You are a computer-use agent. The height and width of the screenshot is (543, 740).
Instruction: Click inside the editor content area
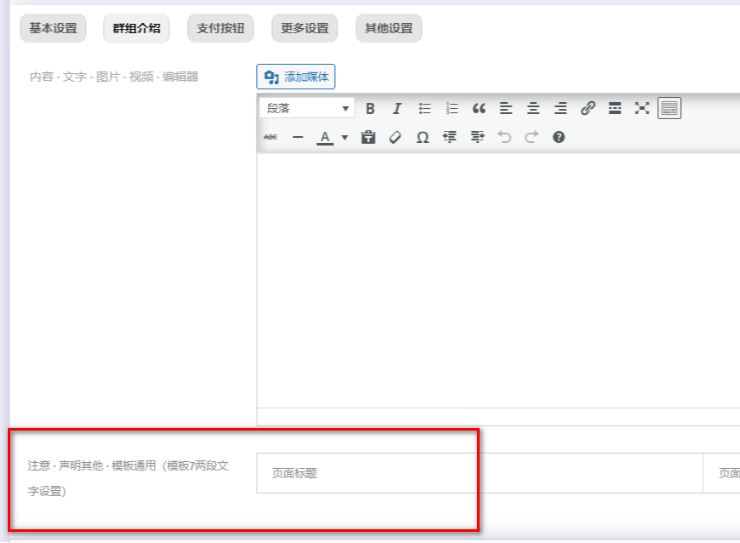click(x=498, y=280)
